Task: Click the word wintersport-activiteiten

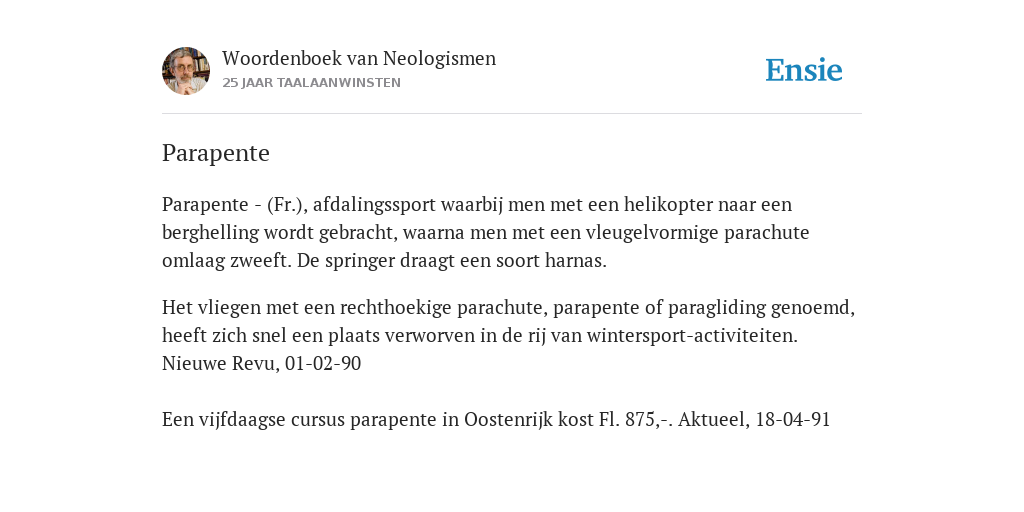Action: (x=692, y=336)
